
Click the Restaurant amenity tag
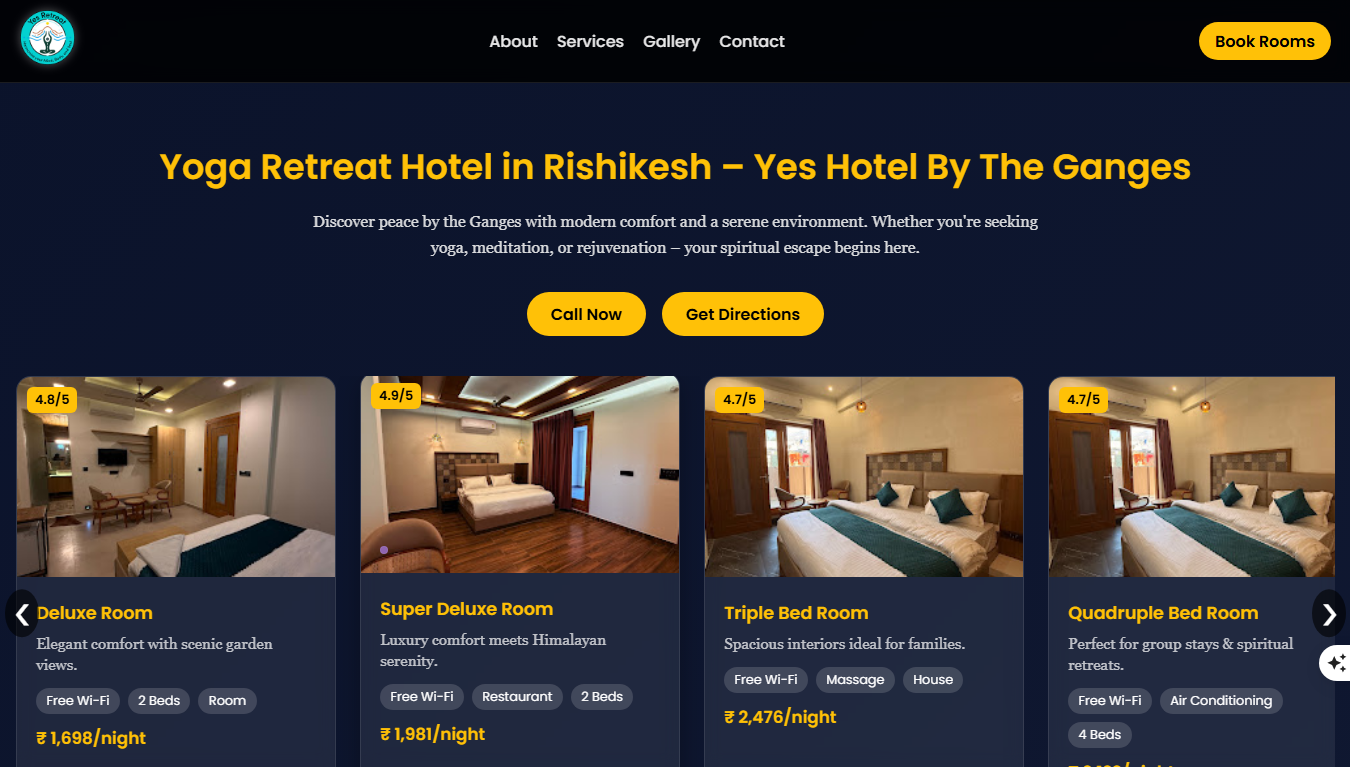pos(517,697)
